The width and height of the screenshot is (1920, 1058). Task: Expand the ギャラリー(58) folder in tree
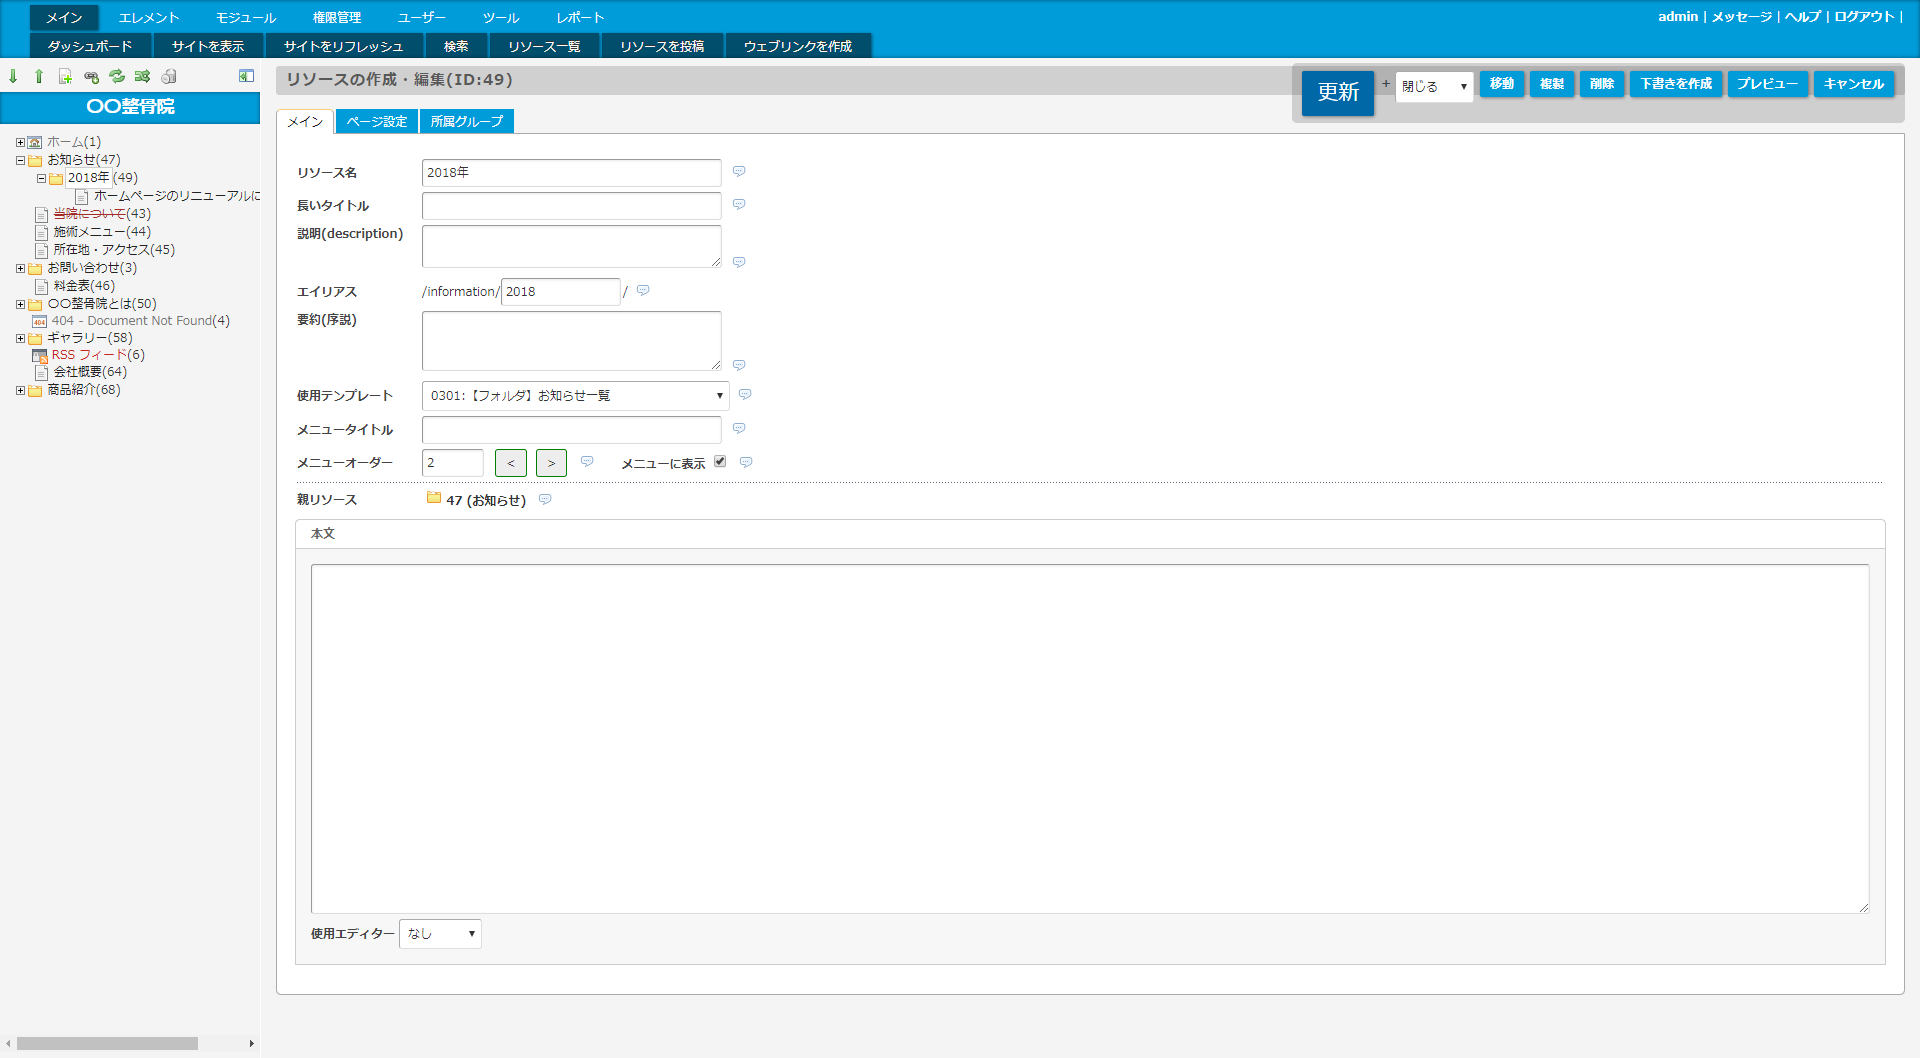pos(20,339)
